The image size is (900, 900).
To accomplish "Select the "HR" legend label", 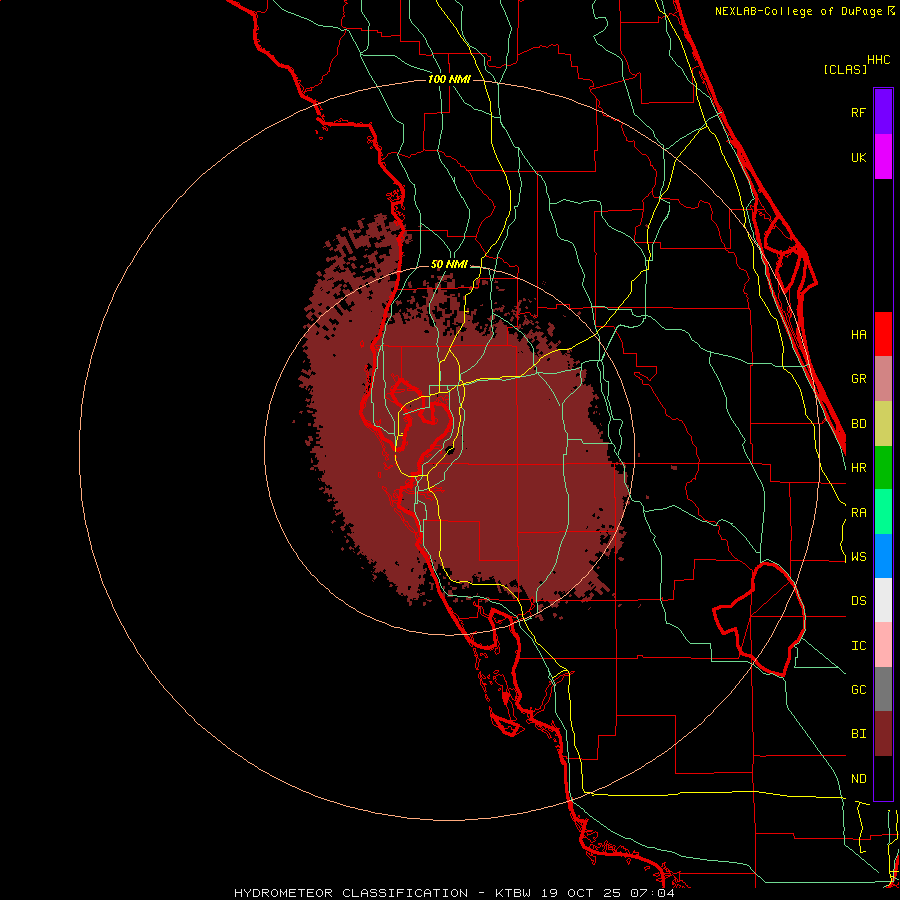I will click(x=858, y=468).
